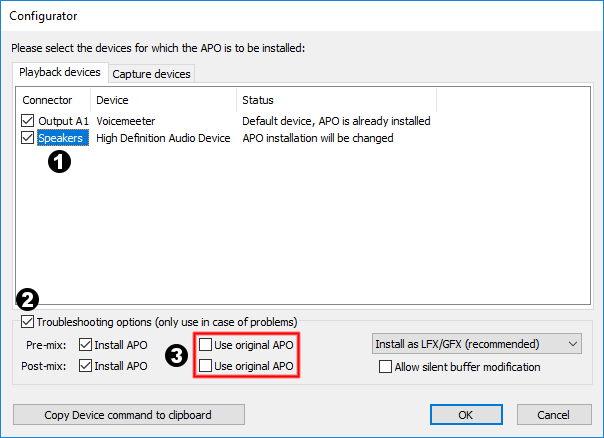This screenshot has height=438, width=604.
Task: Select the Speakers row in device list
Action: pos(61,138)
